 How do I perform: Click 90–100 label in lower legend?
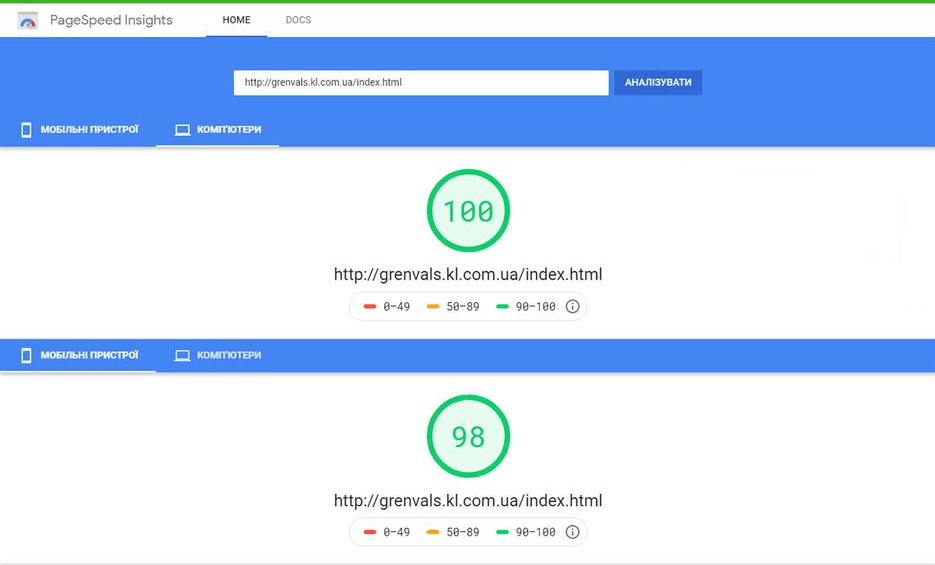(535, 532)
